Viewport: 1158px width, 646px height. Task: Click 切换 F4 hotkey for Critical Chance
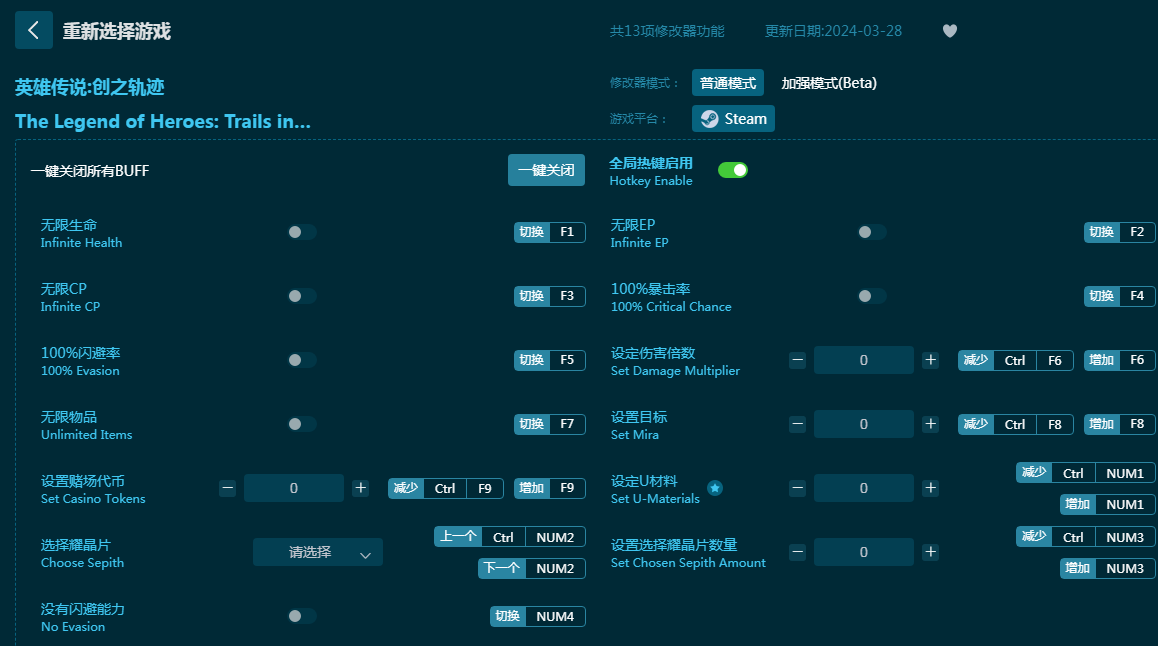(1120, 296)
